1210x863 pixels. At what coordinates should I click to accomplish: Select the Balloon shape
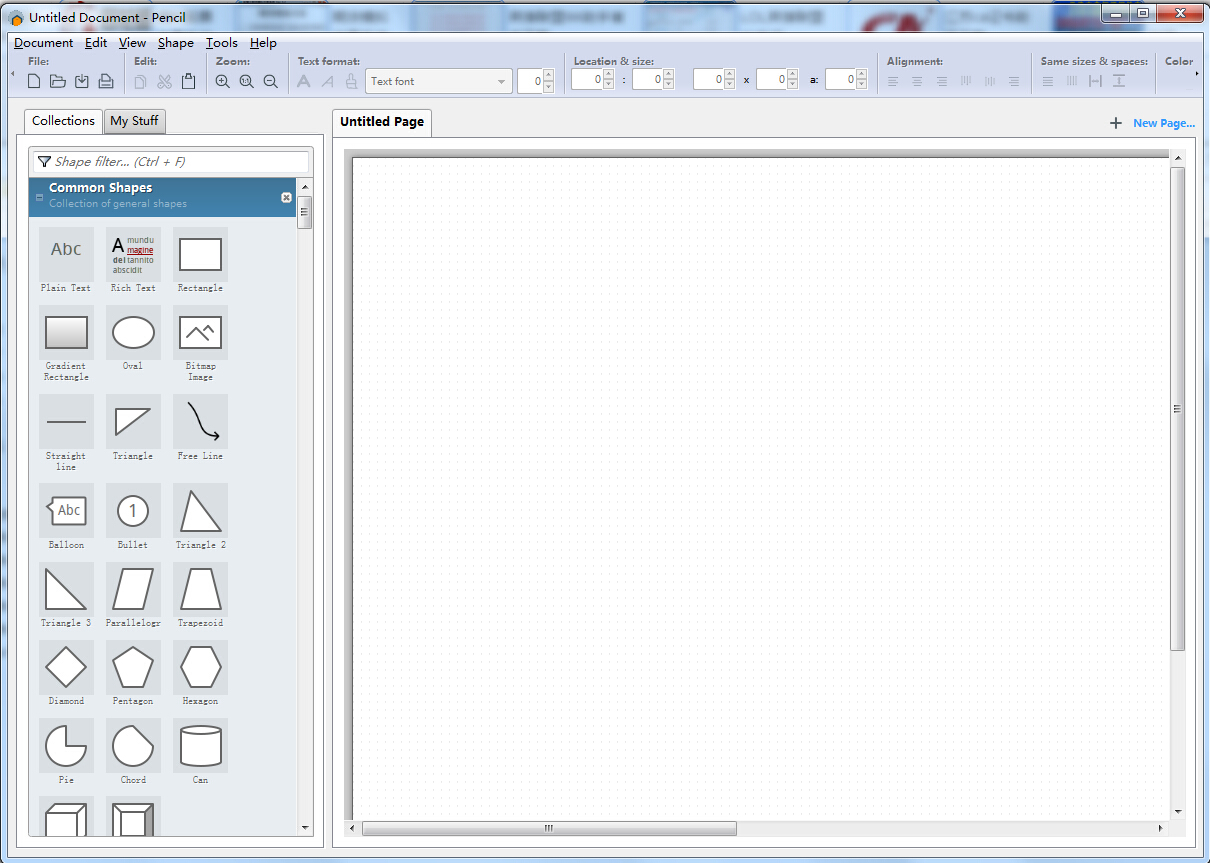[x=66, y=510]
